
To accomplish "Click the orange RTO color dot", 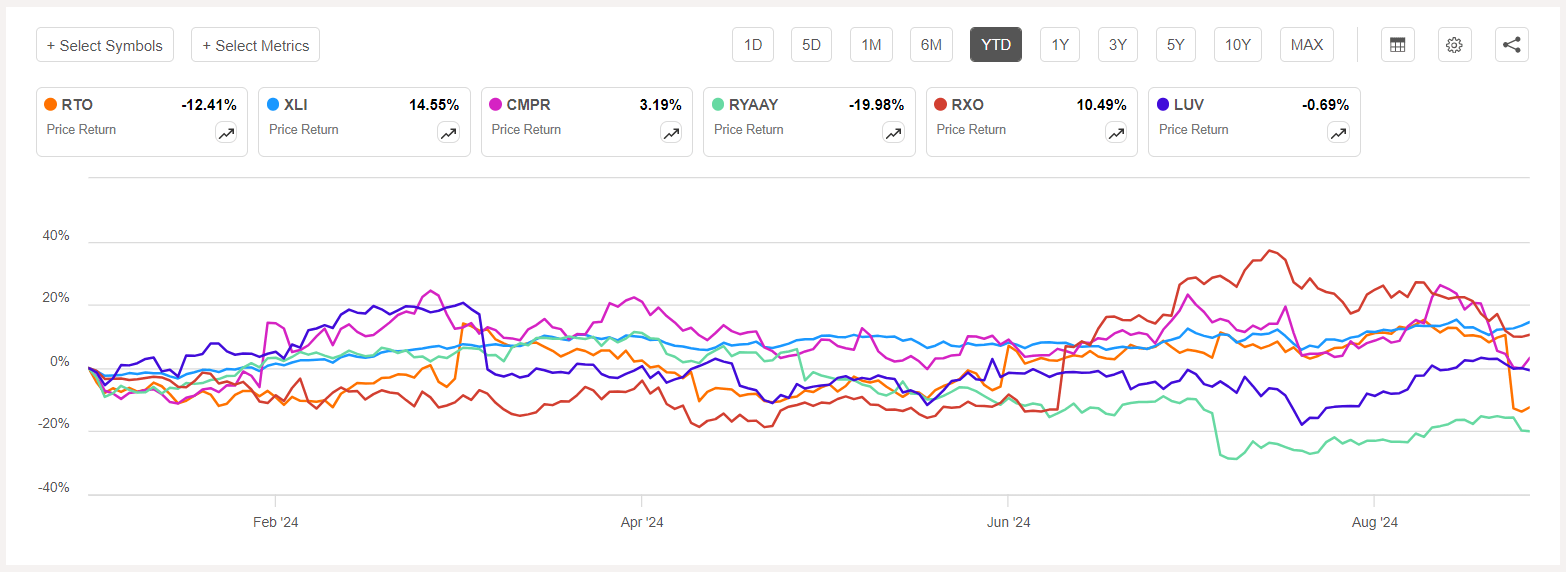I will tap(51, 104).
